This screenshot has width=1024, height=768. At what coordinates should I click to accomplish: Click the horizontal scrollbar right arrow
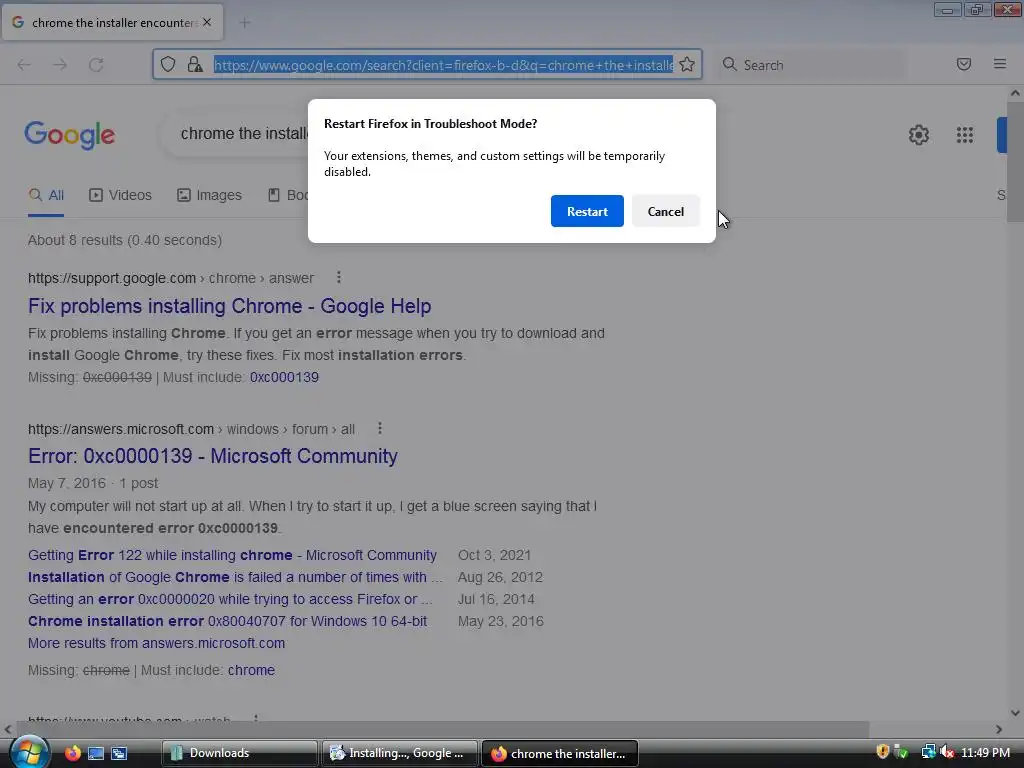(x=999, y=729)
